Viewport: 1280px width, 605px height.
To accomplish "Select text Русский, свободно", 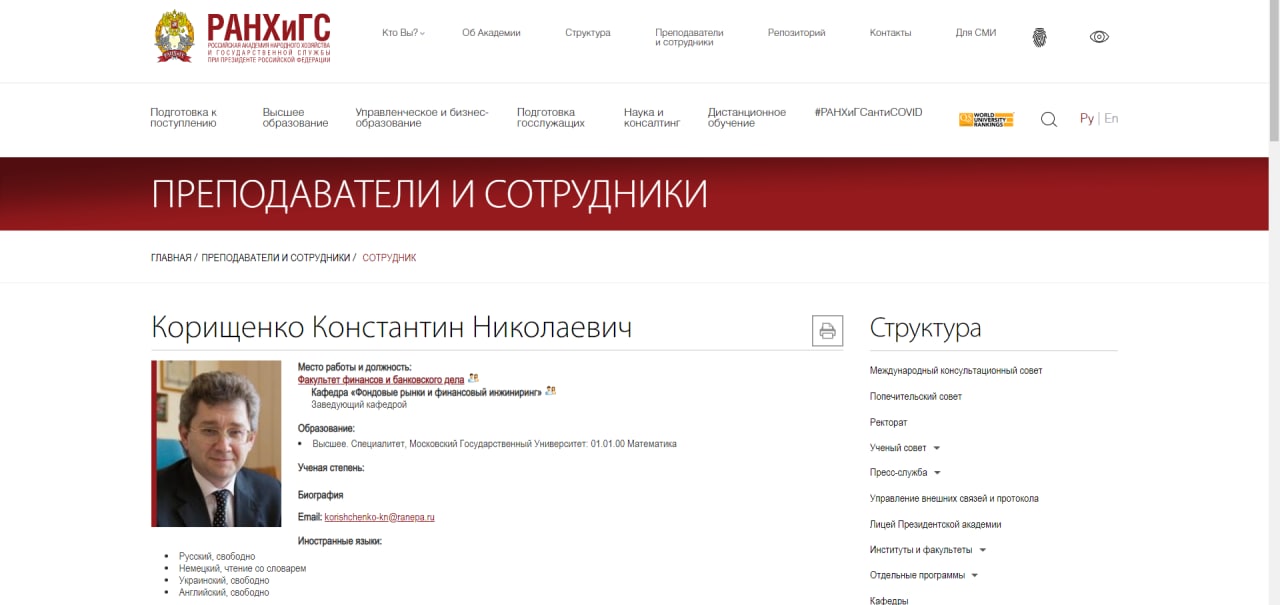I will click(217, 556).
